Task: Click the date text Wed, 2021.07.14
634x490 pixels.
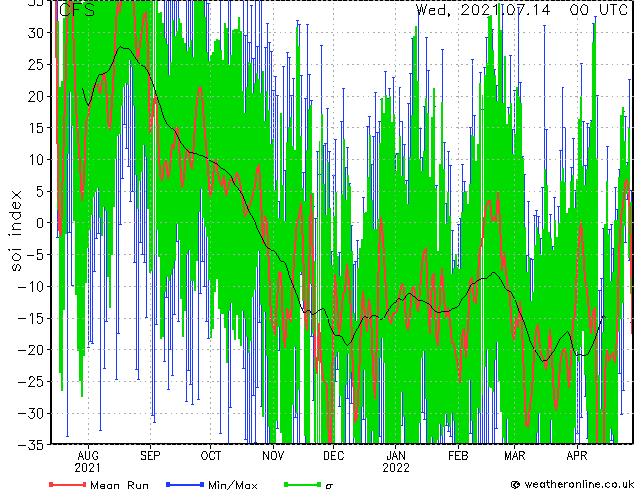Action: click(x=483, y=10)
